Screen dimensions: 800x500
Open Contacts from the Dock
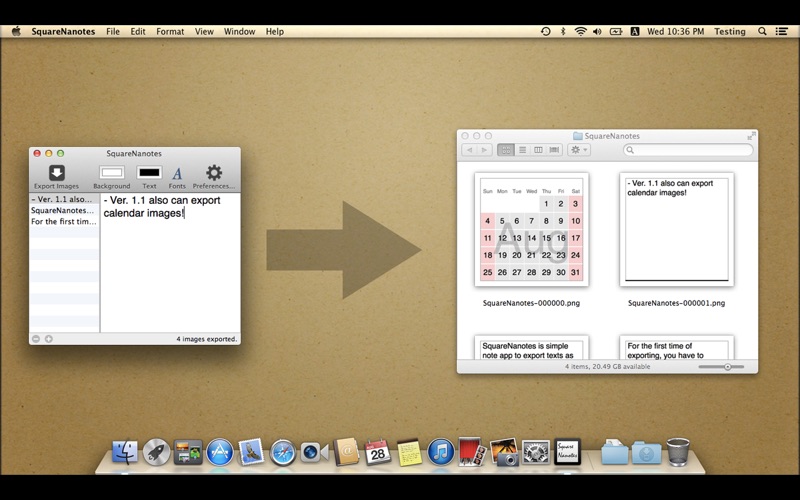pyautogui.click(x=346, y=452)
